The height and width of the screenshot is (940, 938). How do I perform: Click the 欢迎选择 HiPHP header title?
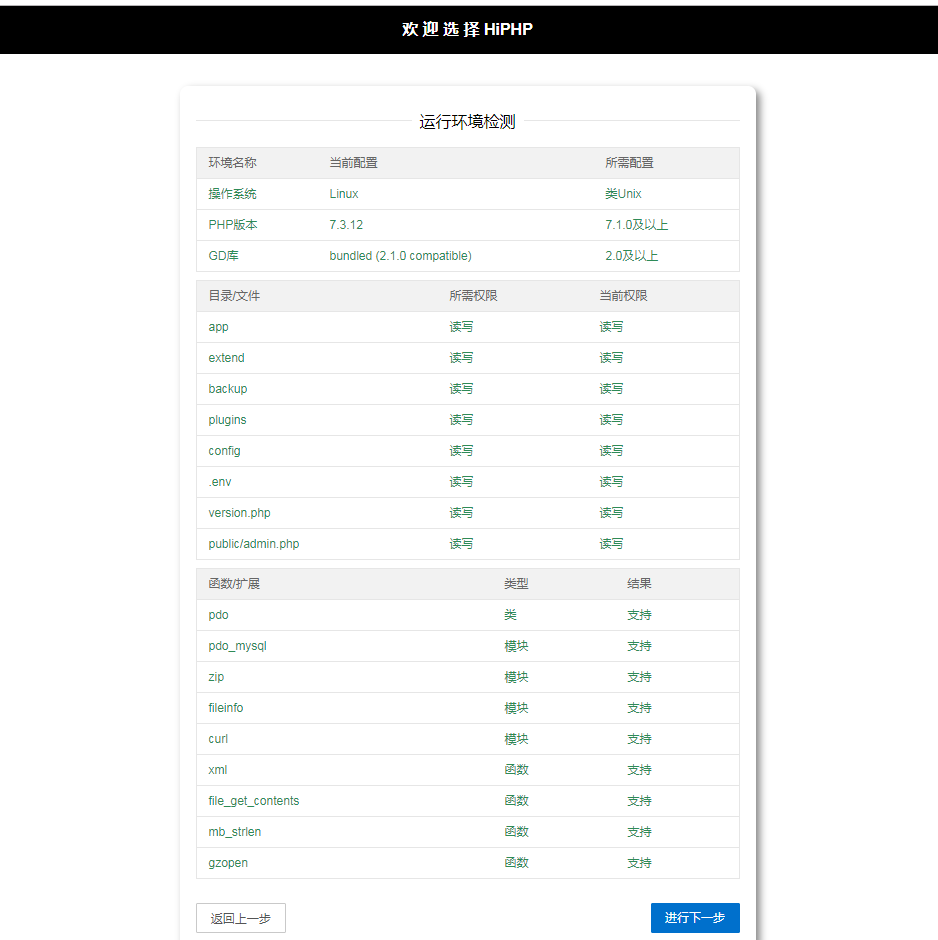click(468, 29)
